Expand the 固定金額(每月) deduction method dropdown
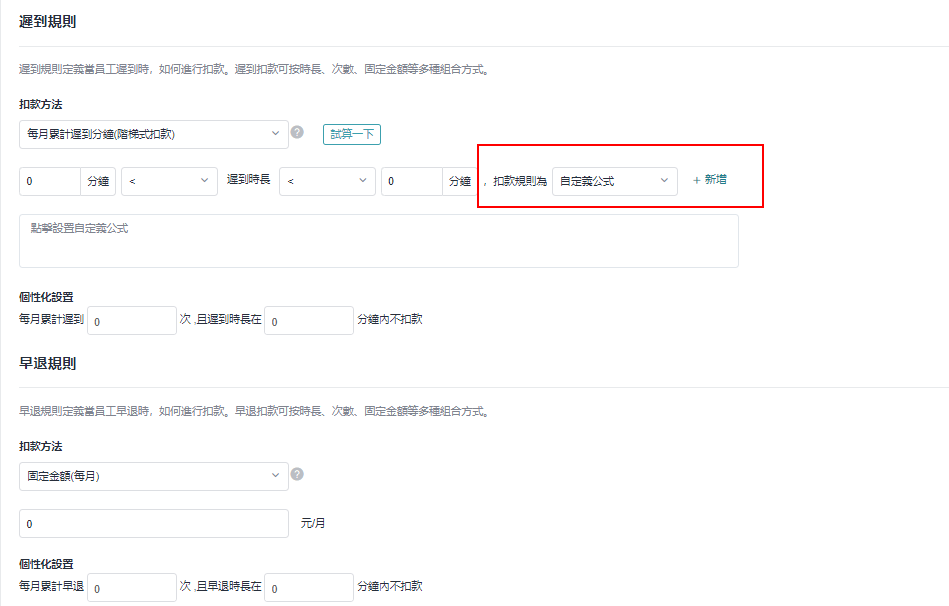This screenshot has width=949, height=606. (x=153, y=476)
